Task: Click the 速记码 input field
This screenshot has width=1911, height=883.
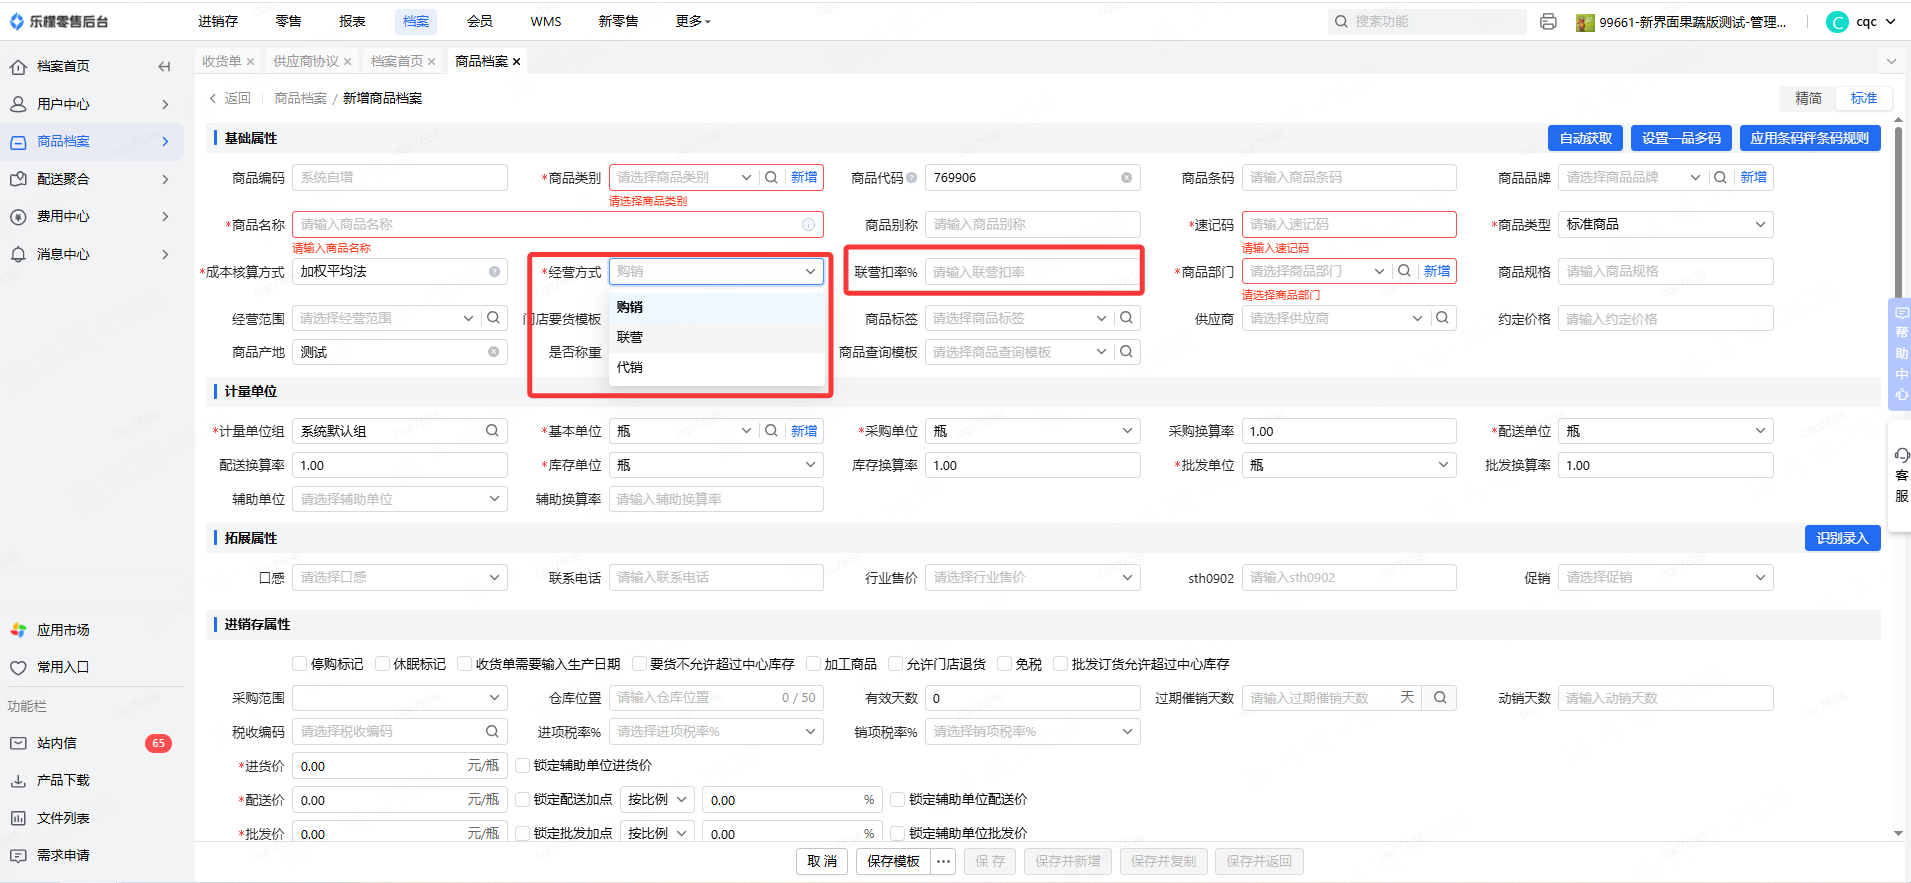Action: pos(1349,225)
